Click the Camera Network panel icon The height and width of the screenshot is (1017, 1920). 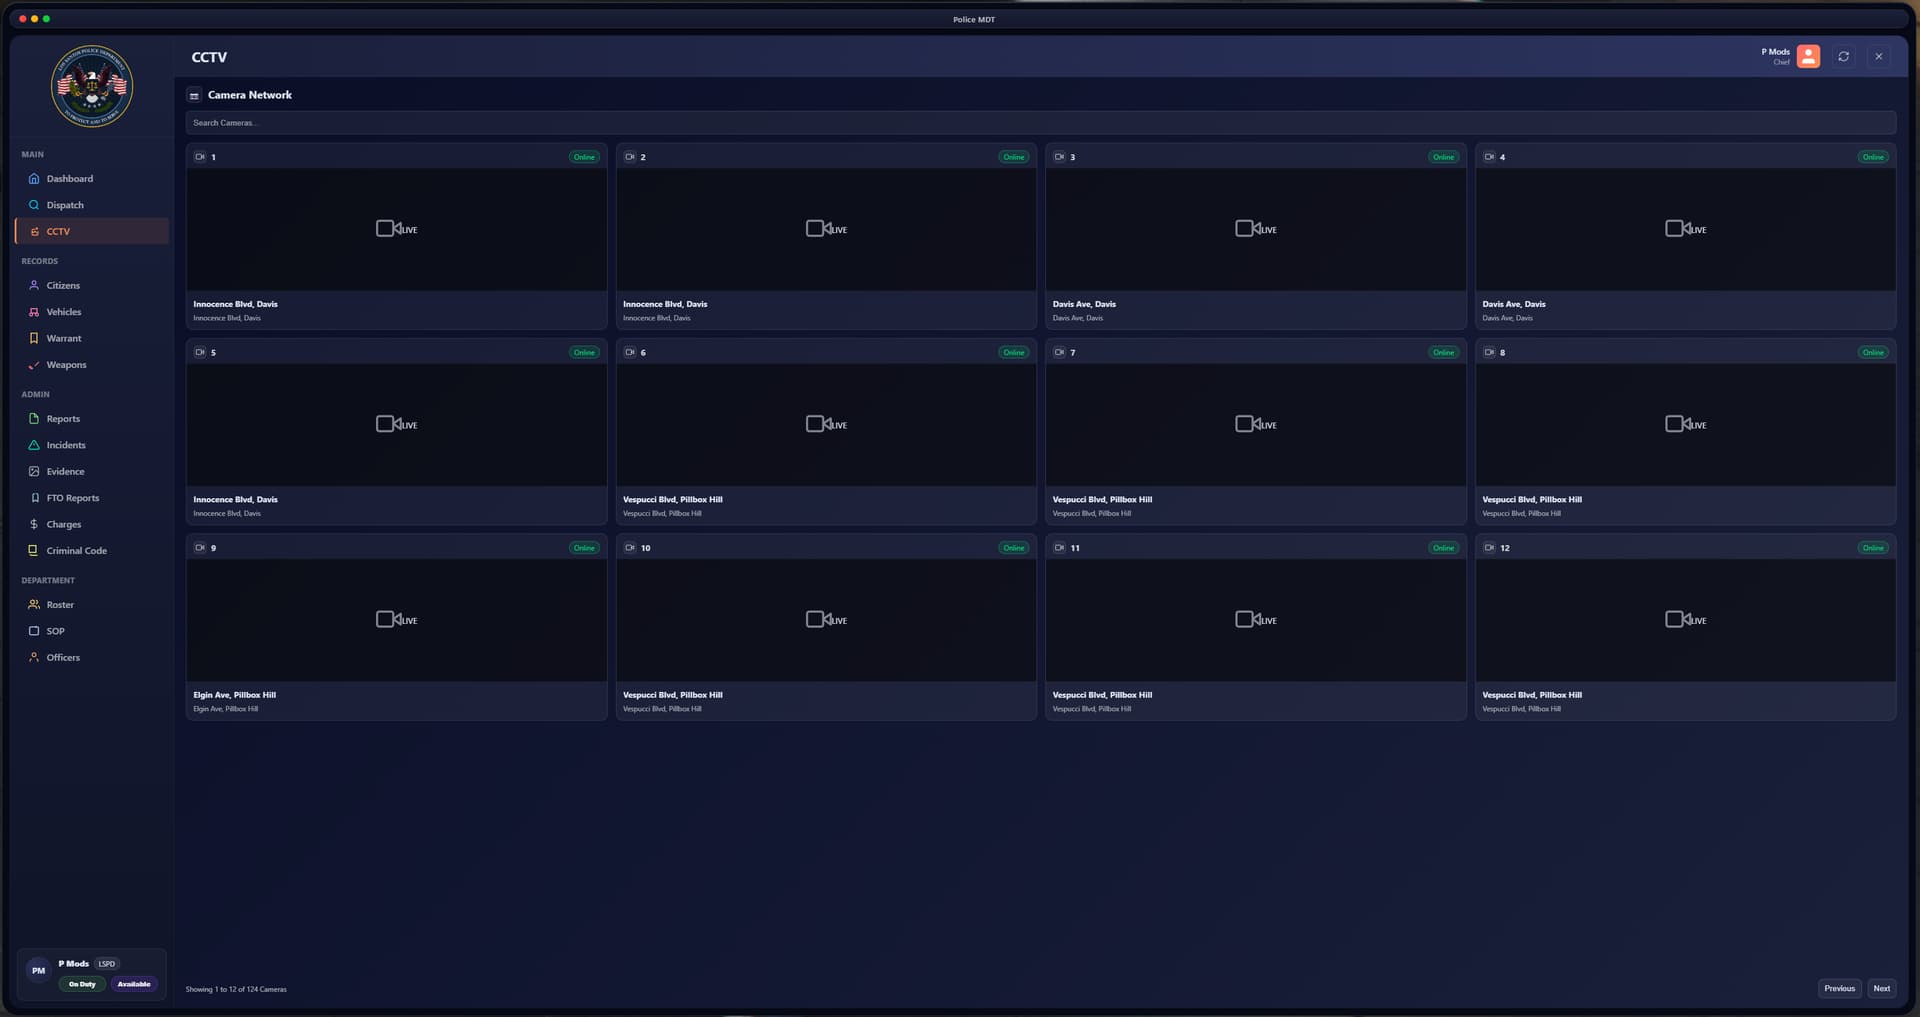(x=194, y=96)
